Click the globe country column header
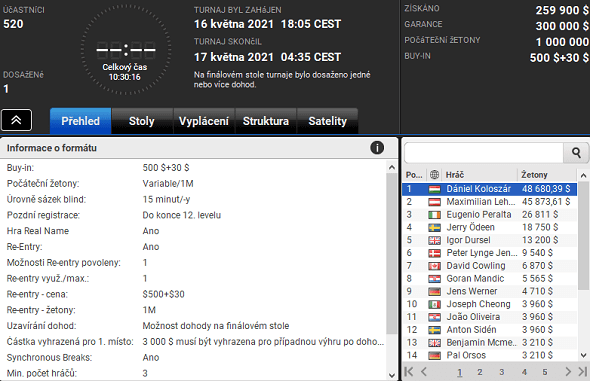The width and height of the screenshot is (590, 381). click(434, 175)
